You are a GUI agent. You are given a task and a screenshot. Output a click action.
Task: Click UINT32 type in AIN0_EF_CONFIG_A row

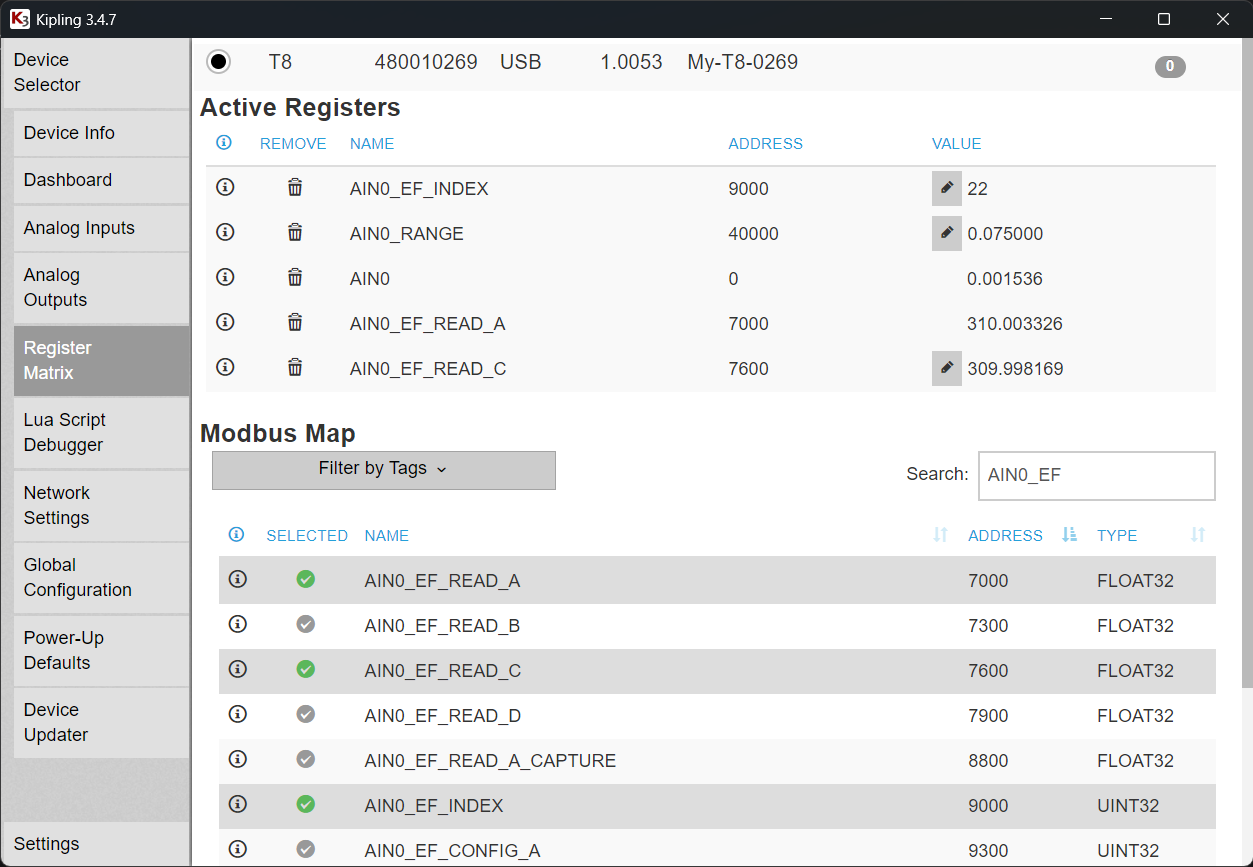pyautogui.click(x=1128, y=851)
